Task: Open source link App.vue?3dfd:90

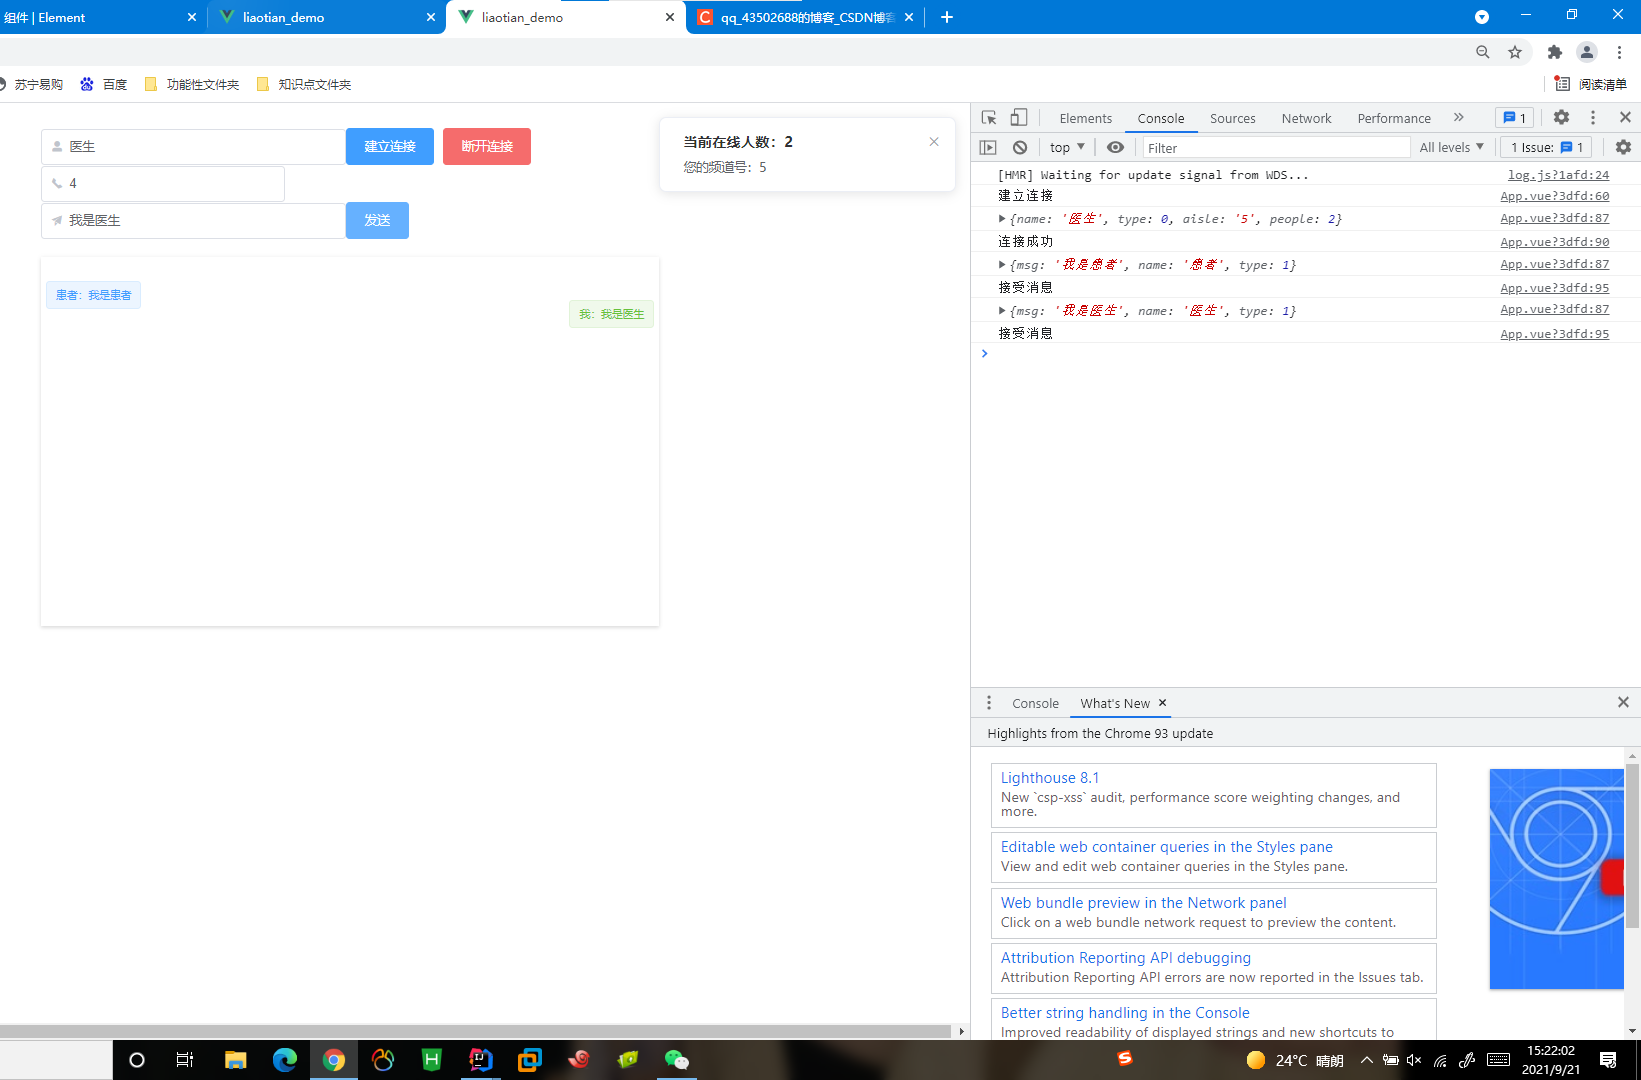Action: pos(1554,242)
